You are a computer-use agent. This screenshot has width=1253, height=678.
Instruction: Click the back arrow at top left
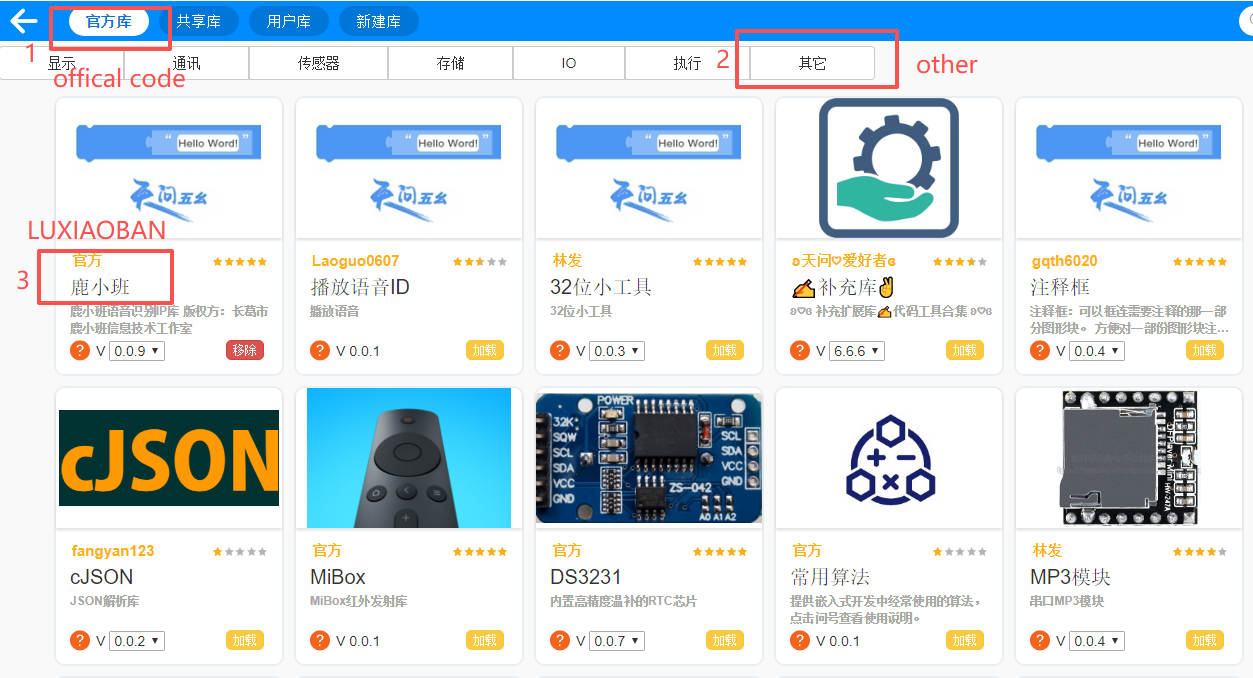22,21
